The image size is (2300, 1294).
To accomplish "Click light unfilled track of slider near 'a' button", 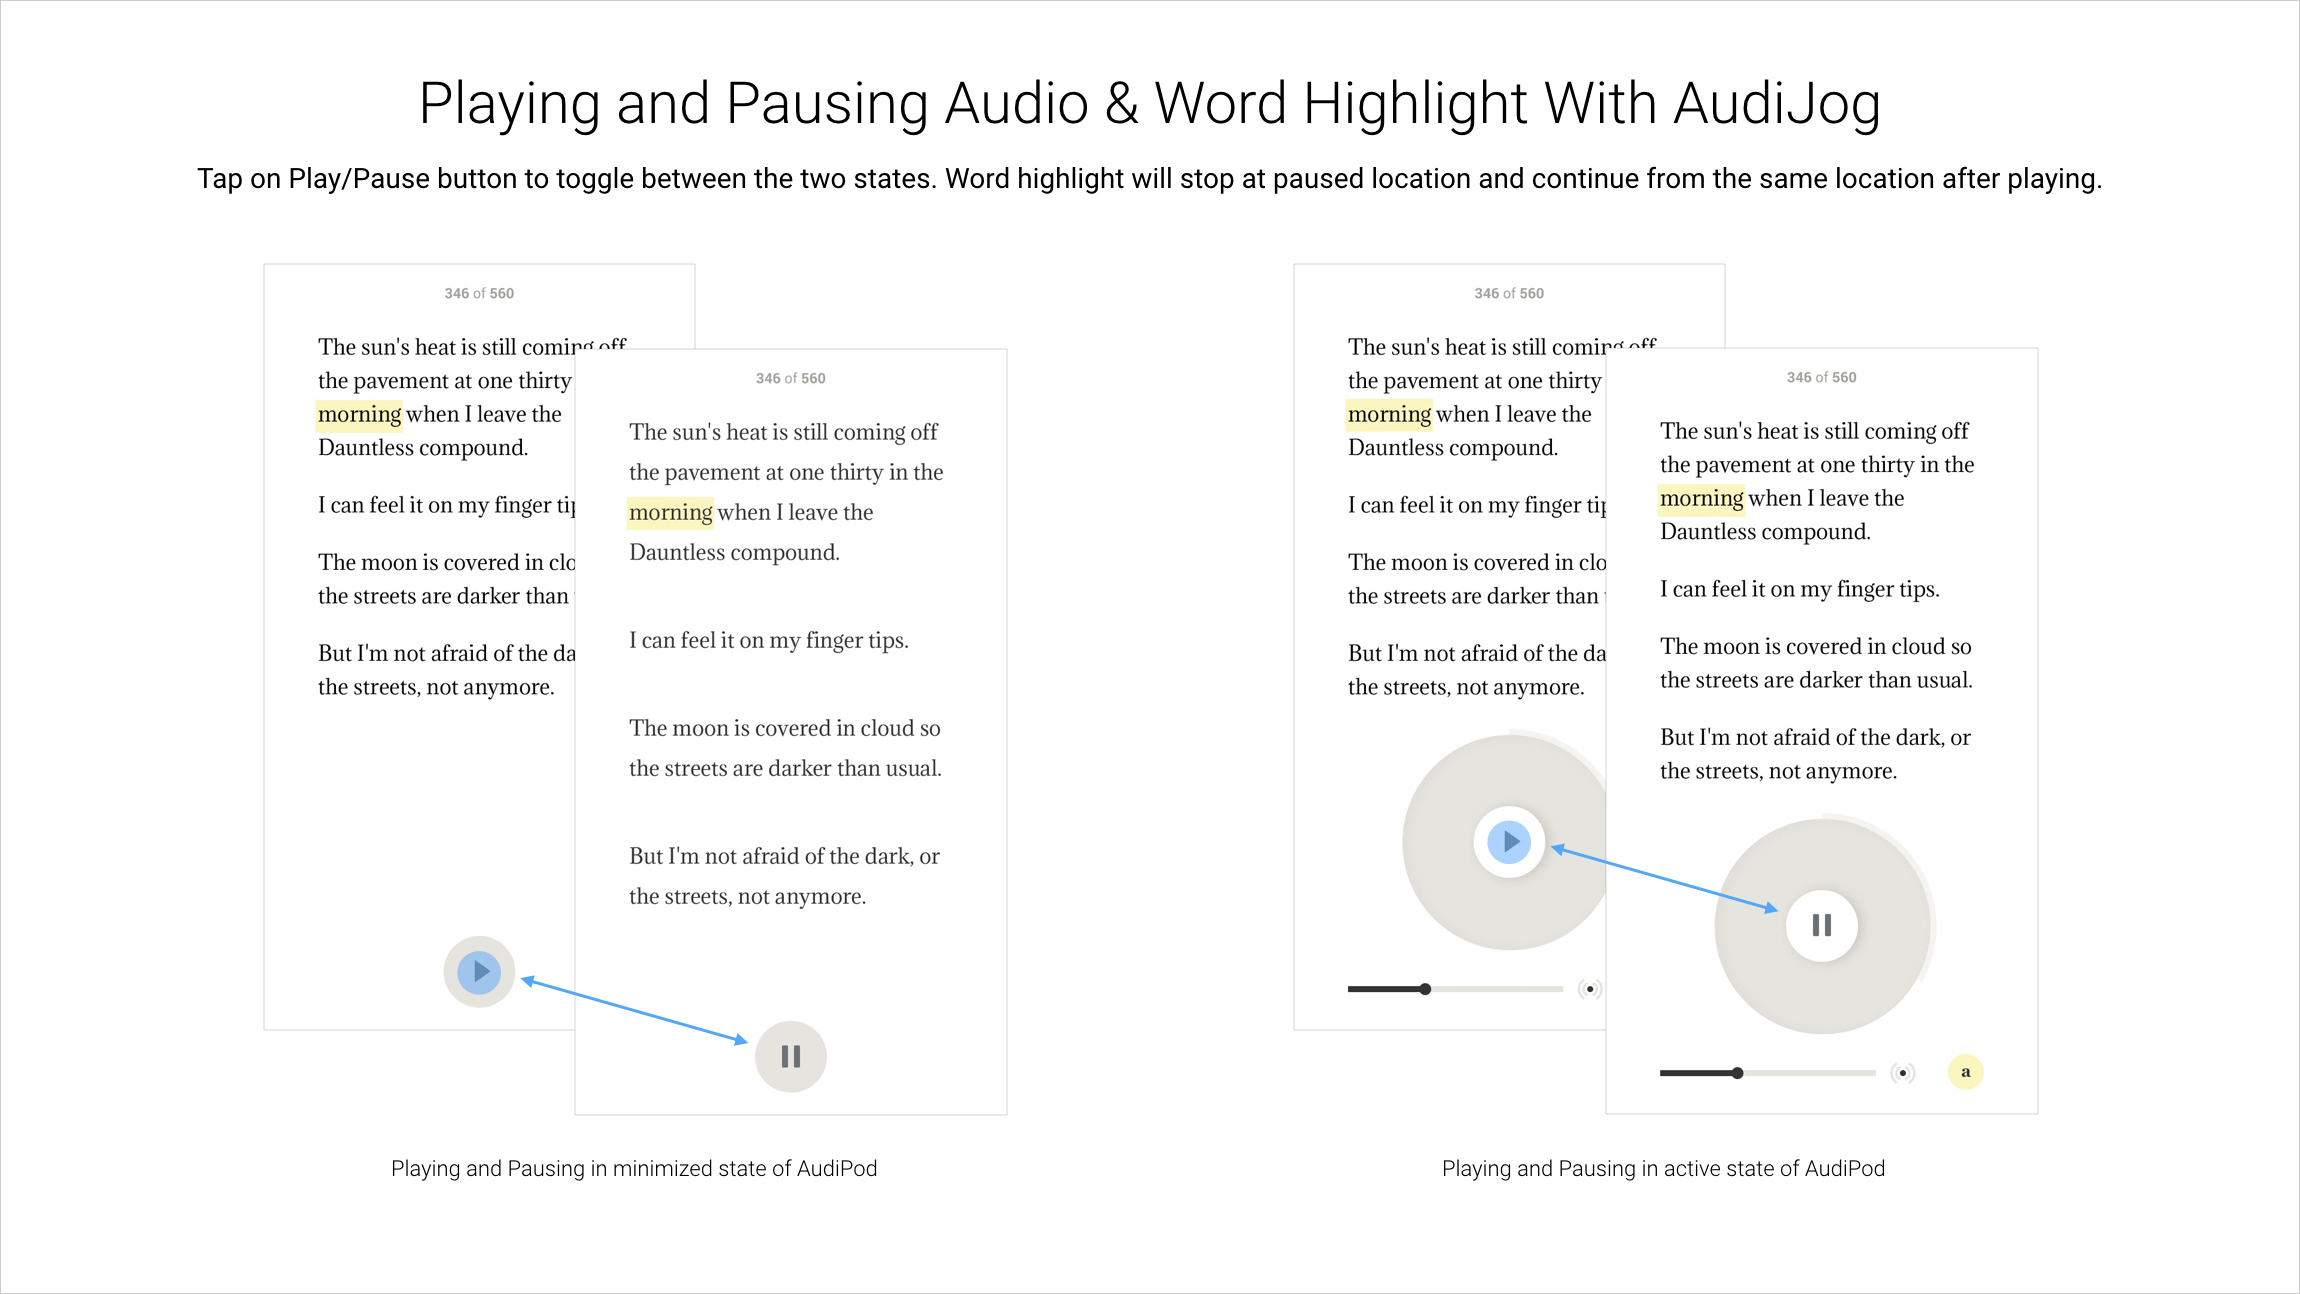I will [1810, 1073].
